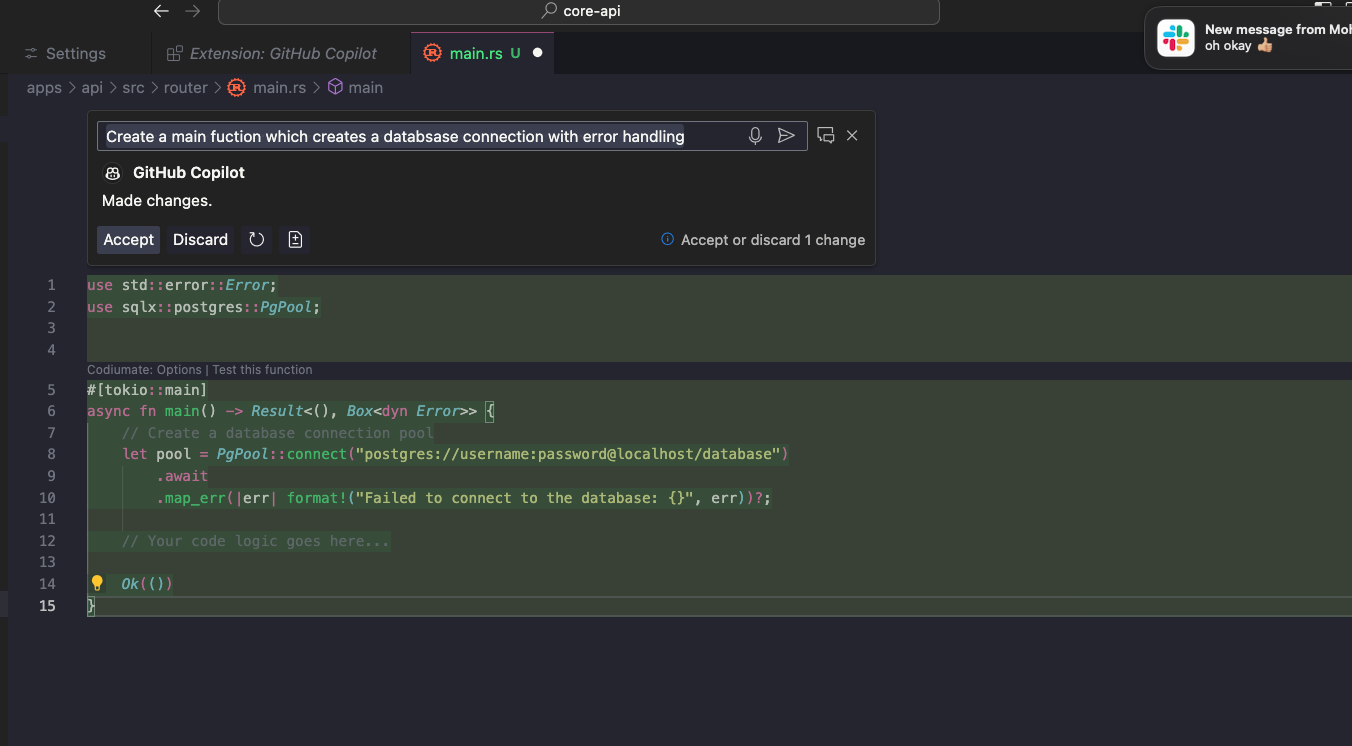Click the Codiumate Options code lens
Screen dimensions: 1352x746
click(x=145, y=370)
